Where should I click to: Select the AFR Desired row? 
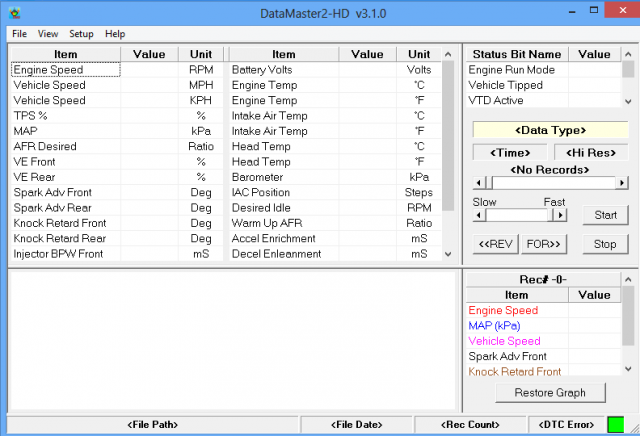[118, 146]
